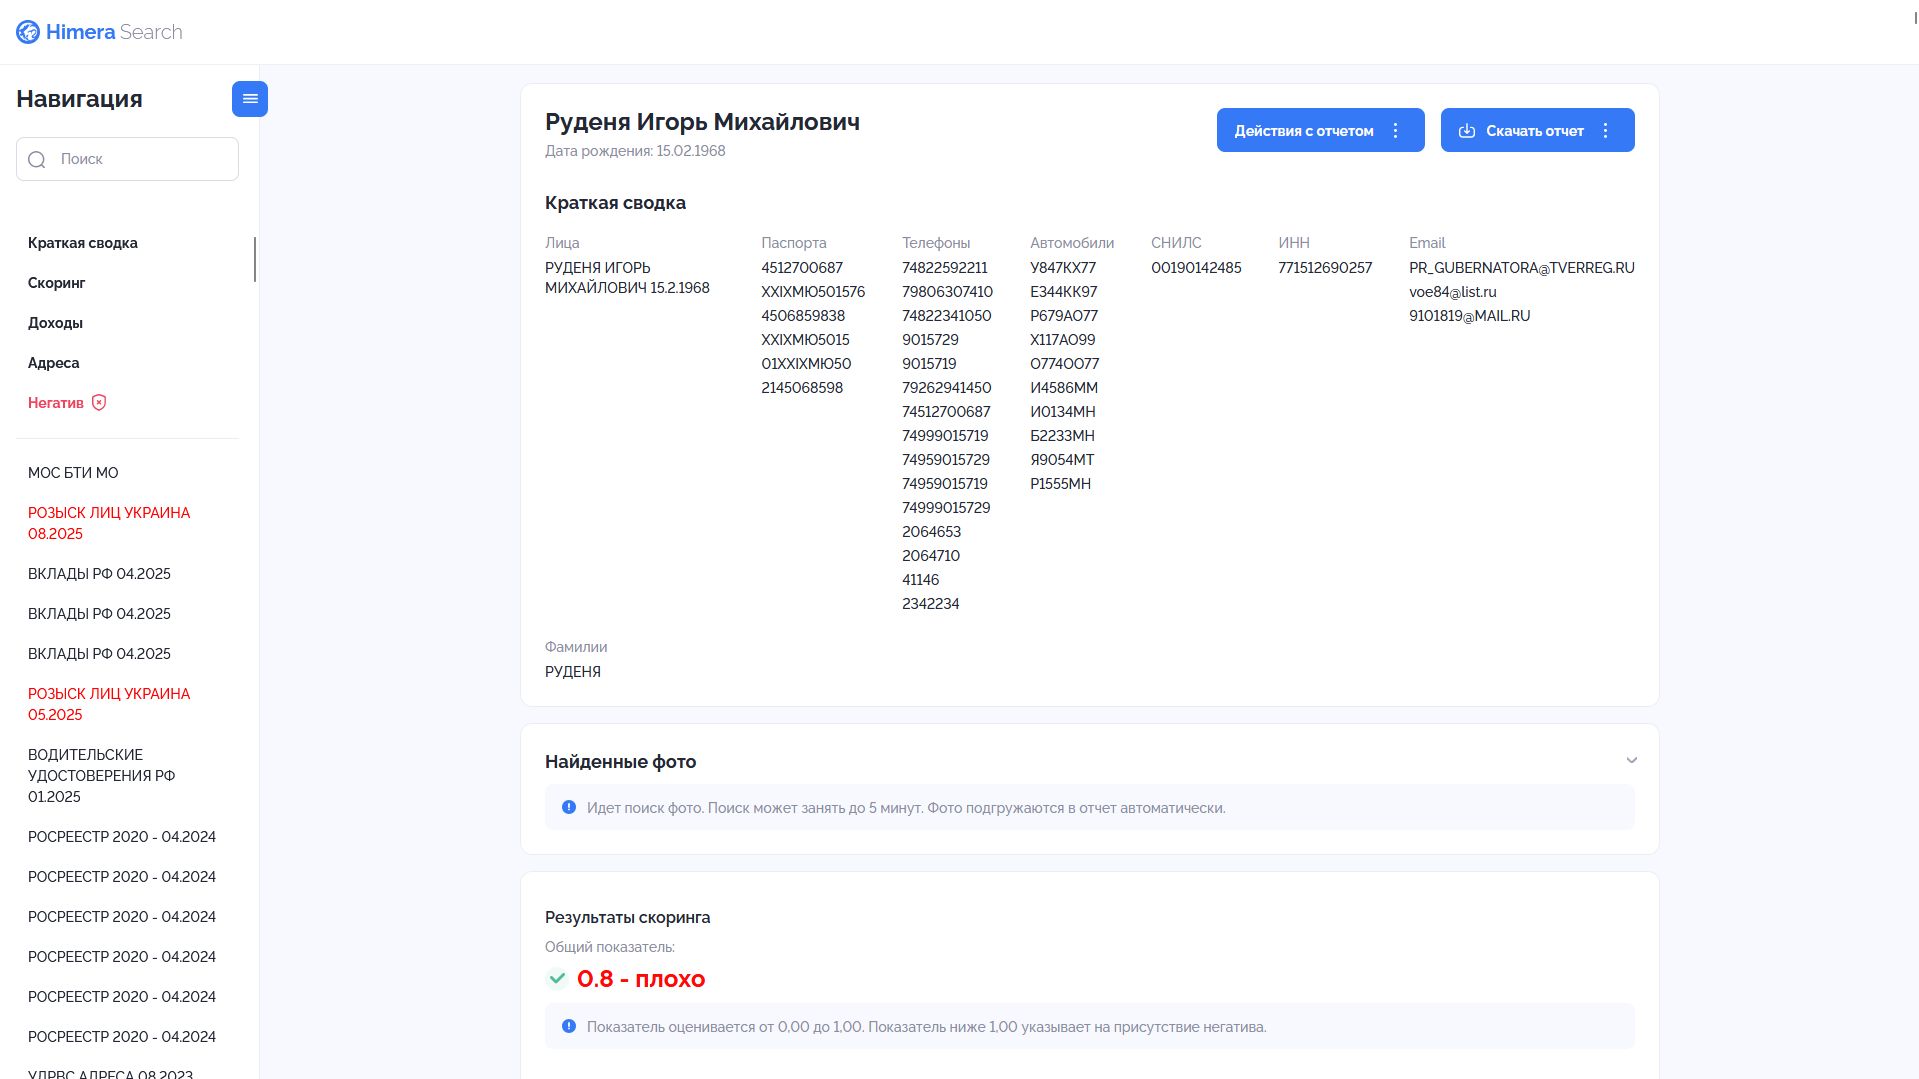Image resolution: width=1919 pixels, height=1079 pixels.
Task: Click the shield icon next to Негатив
Action: point(99,402)
